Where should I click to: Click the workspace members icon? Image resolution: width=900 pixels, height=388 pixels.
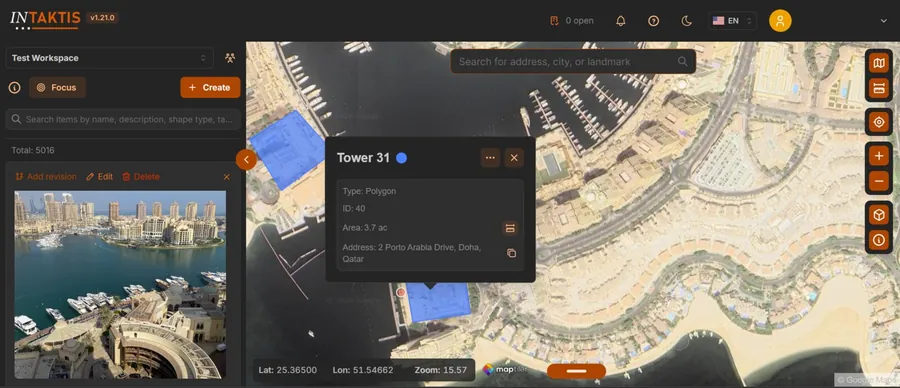click(230, 58)
